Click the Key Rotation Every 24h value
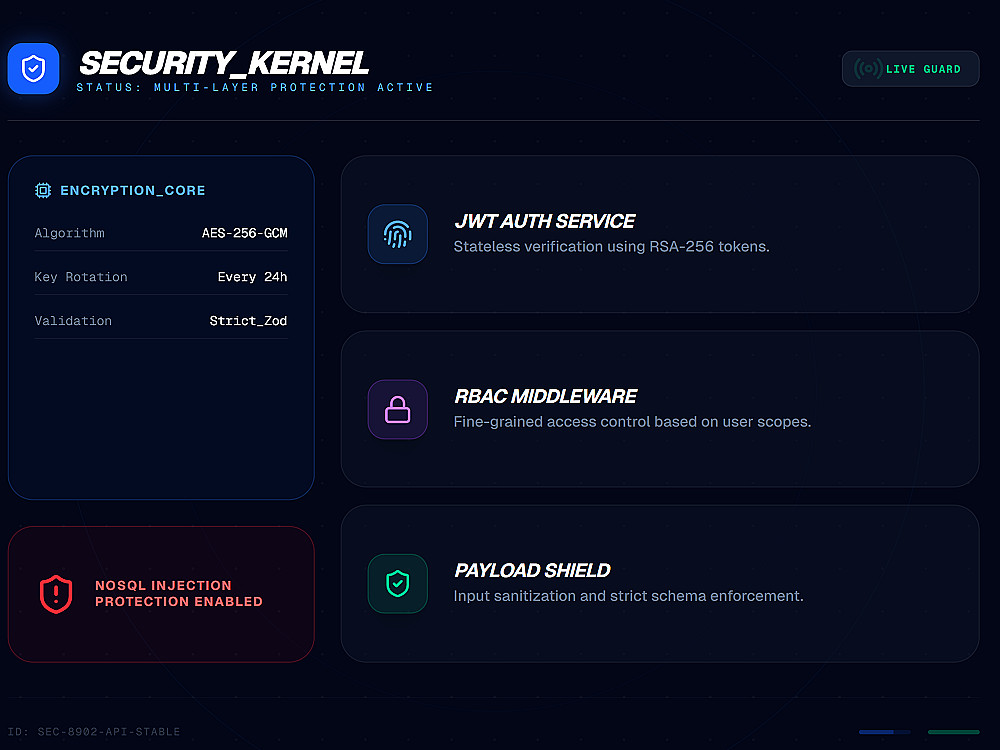This screenshot has width=1000, height=750. coord(252,277)
